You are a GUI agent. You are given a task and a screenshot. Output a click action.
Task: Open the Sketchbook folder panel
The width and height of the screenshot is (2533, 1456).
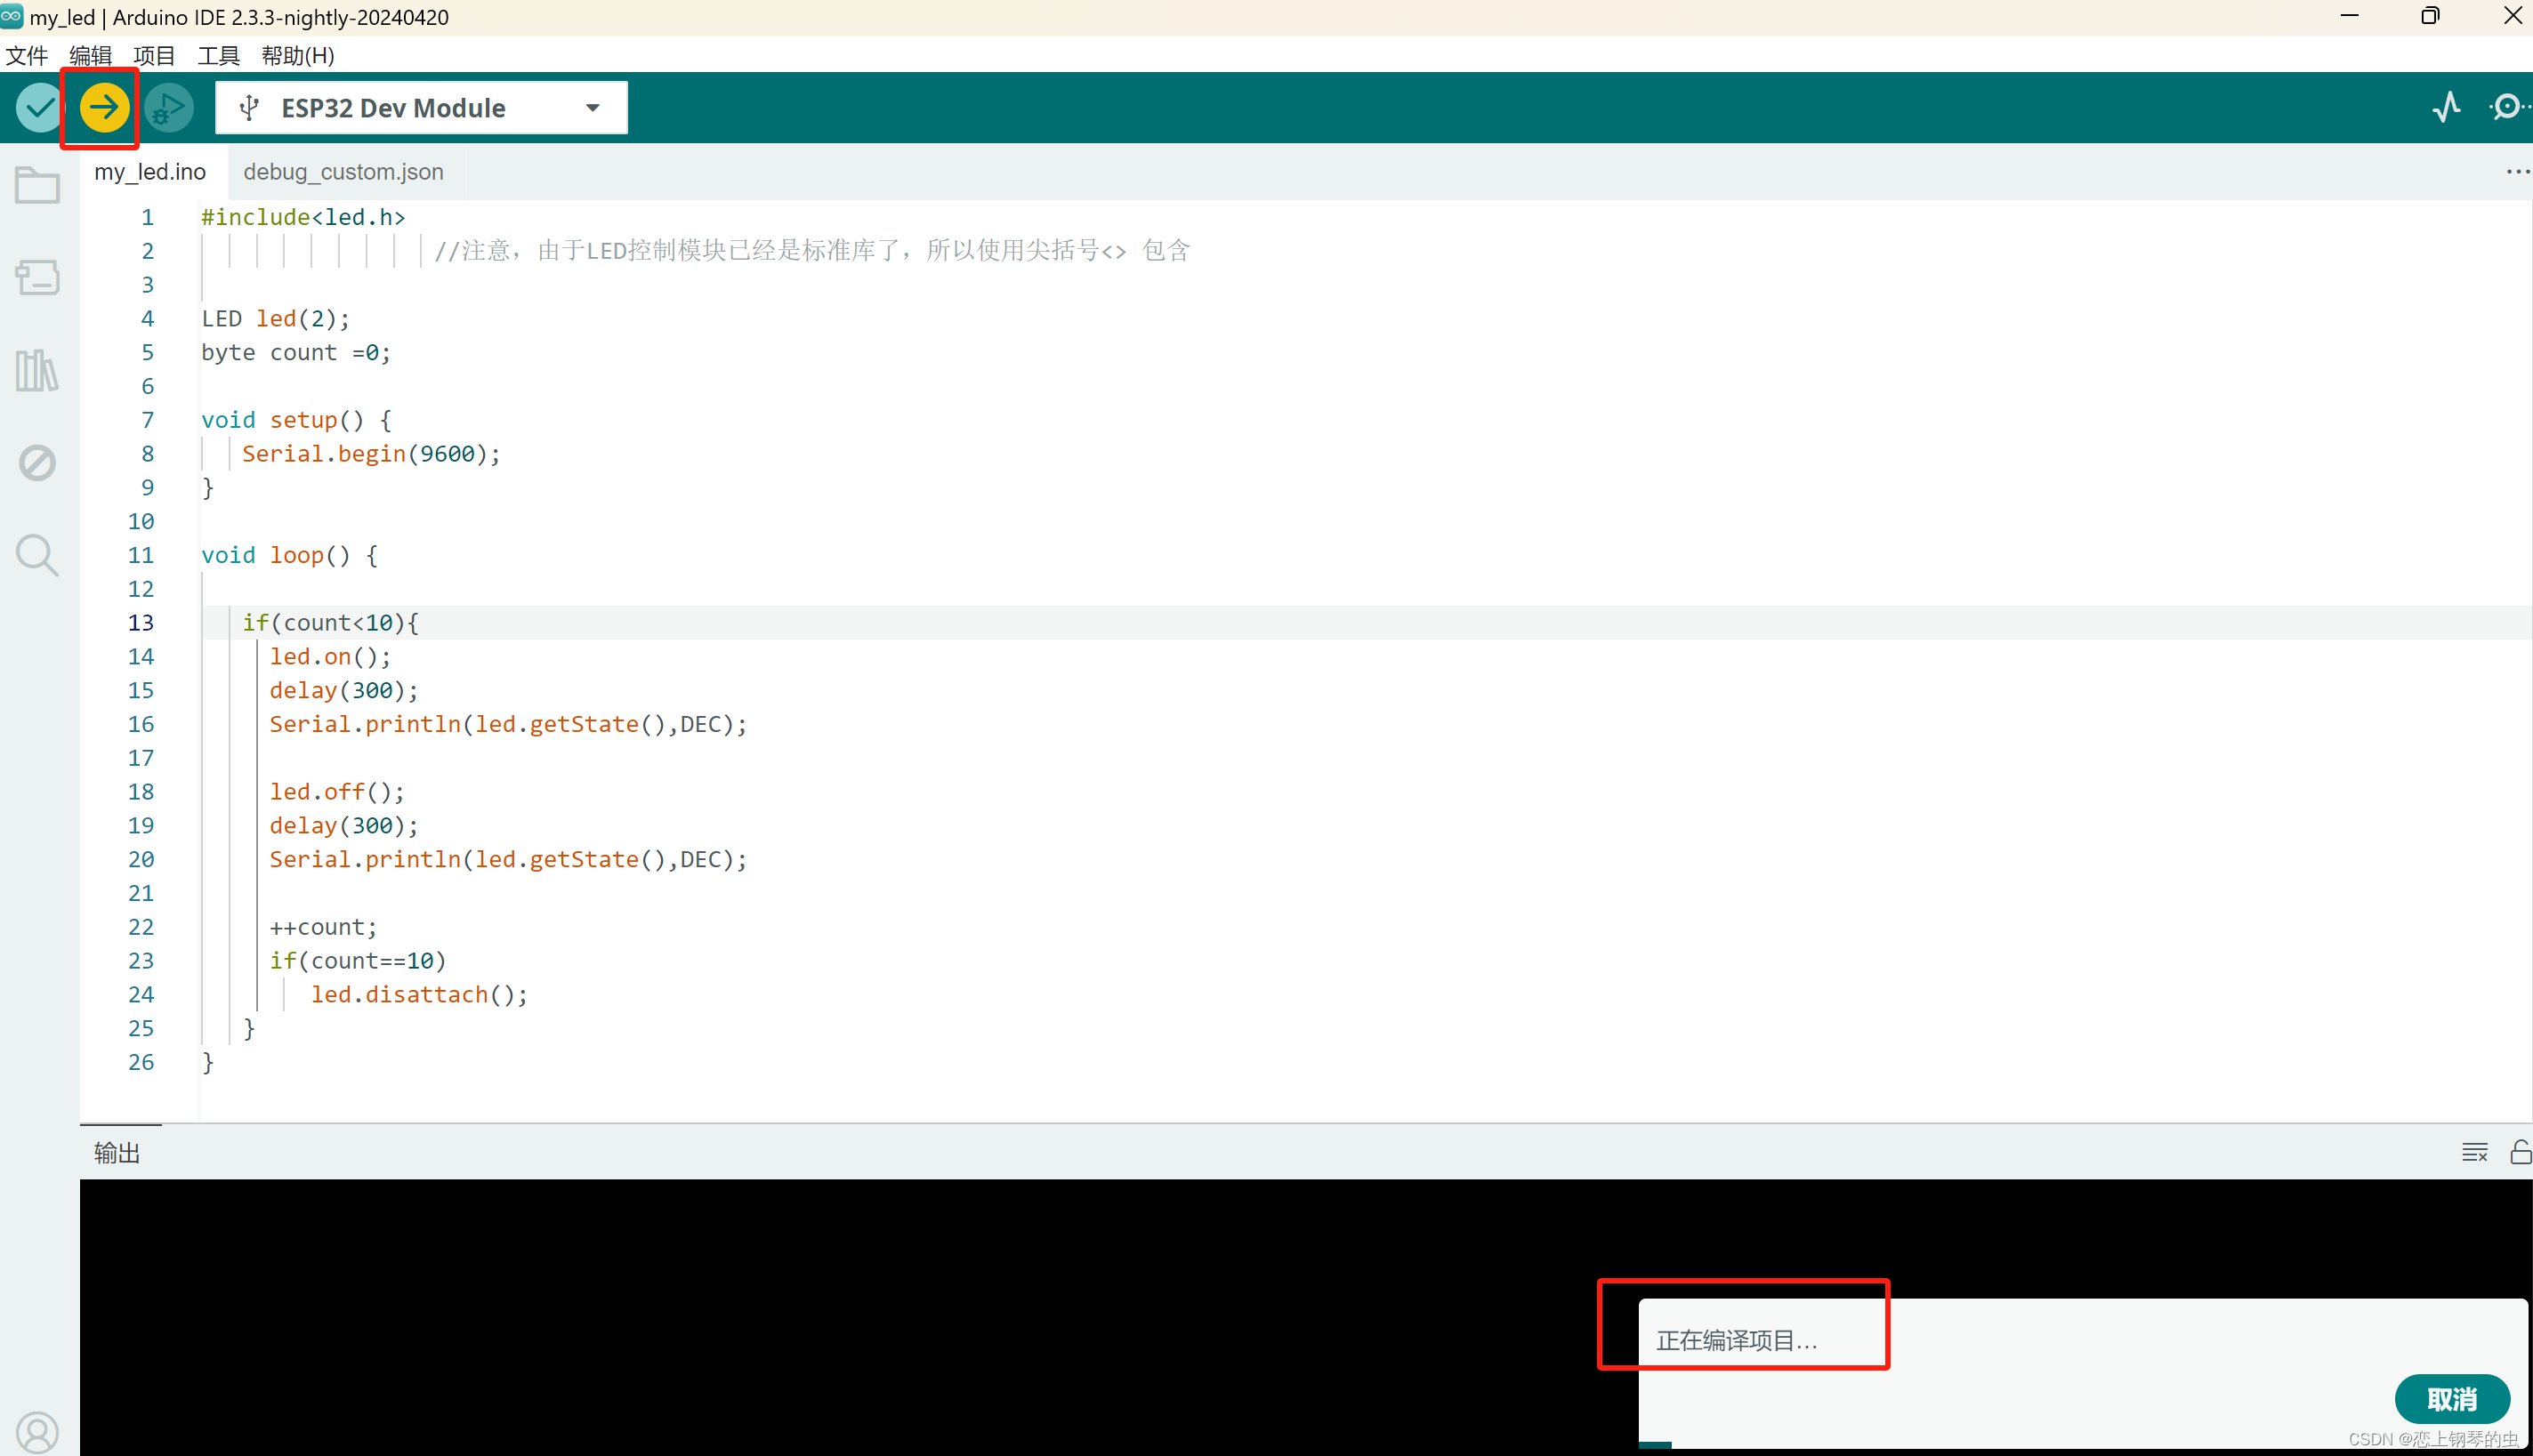point(37,185)
